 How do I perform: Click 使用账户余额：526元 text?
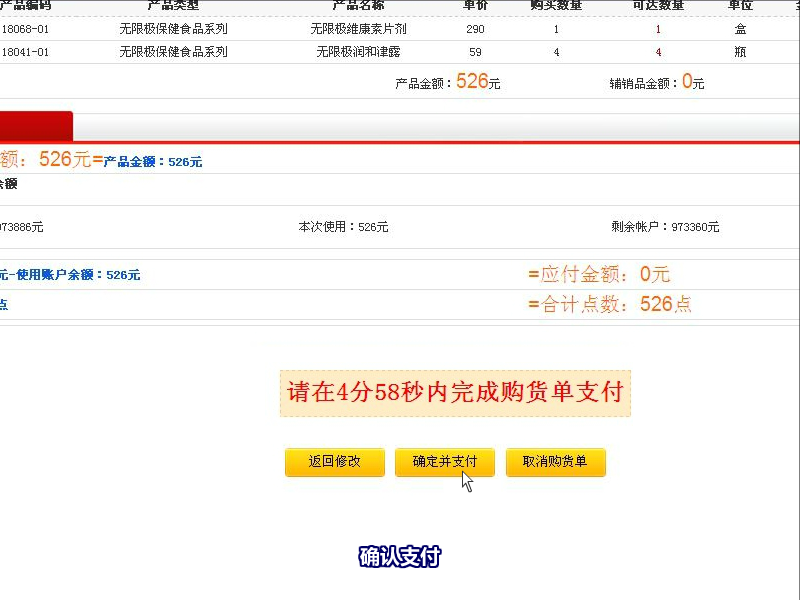click(78, 275)
